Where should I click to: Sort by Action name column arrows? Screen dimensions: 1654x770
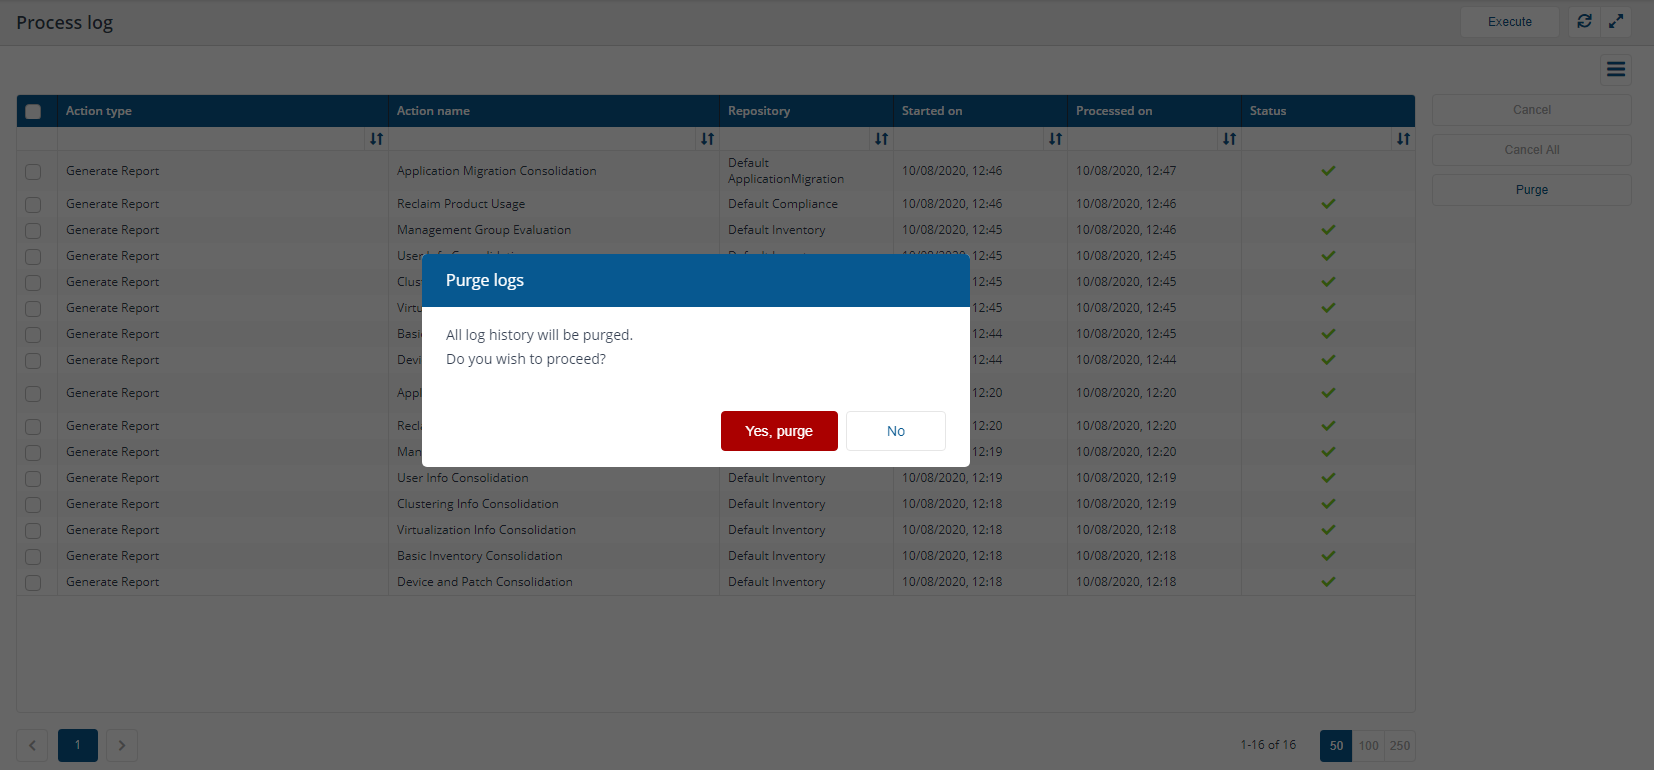click(707, 139)
